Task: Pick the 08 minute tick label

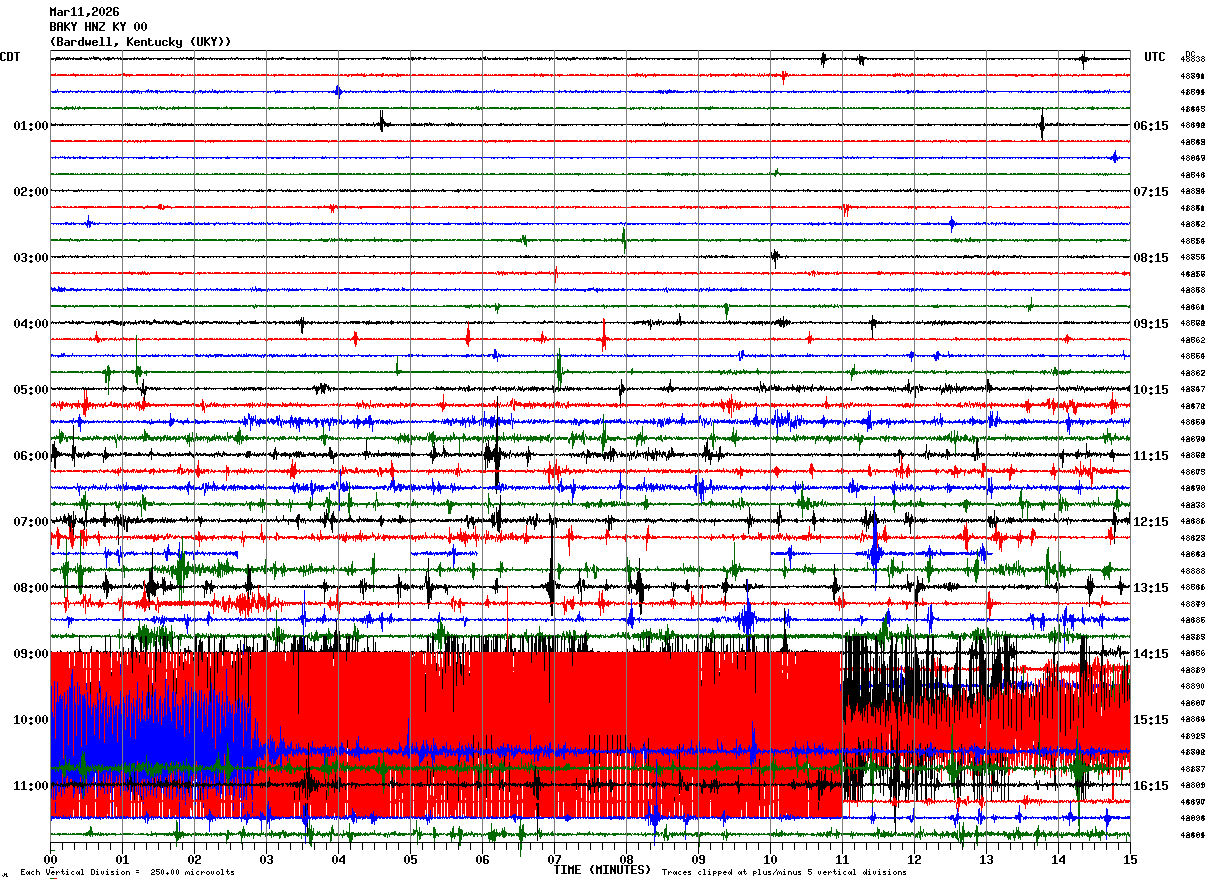Action: tap(627, 859)
